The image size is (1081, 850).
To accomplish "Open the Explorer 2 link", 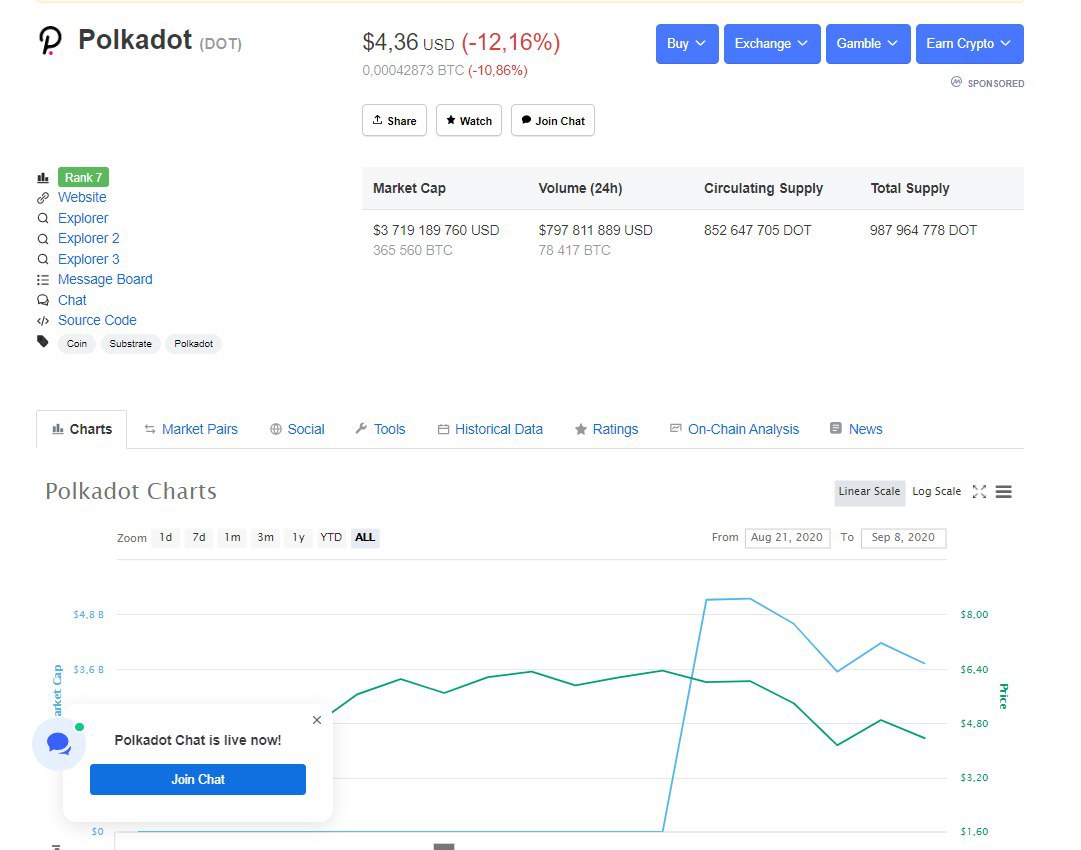I will coord(88,238).
